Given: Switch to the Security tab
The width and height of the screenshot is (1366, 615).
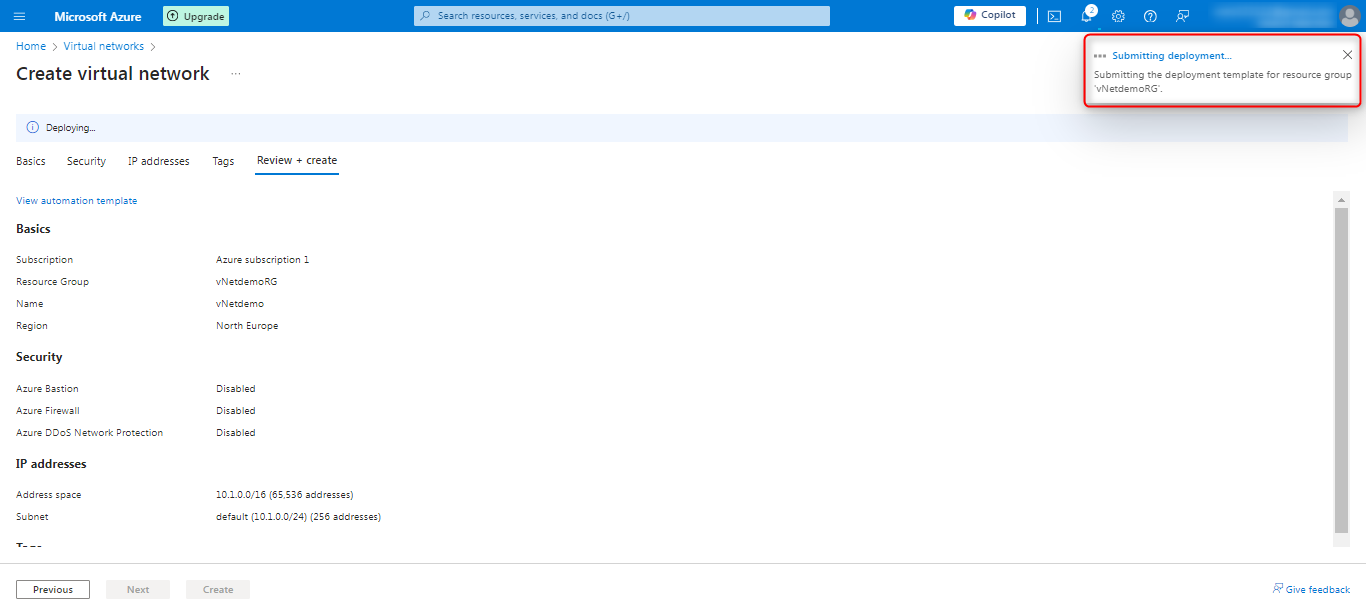Looking at the screenshot, I should [86, 161].
